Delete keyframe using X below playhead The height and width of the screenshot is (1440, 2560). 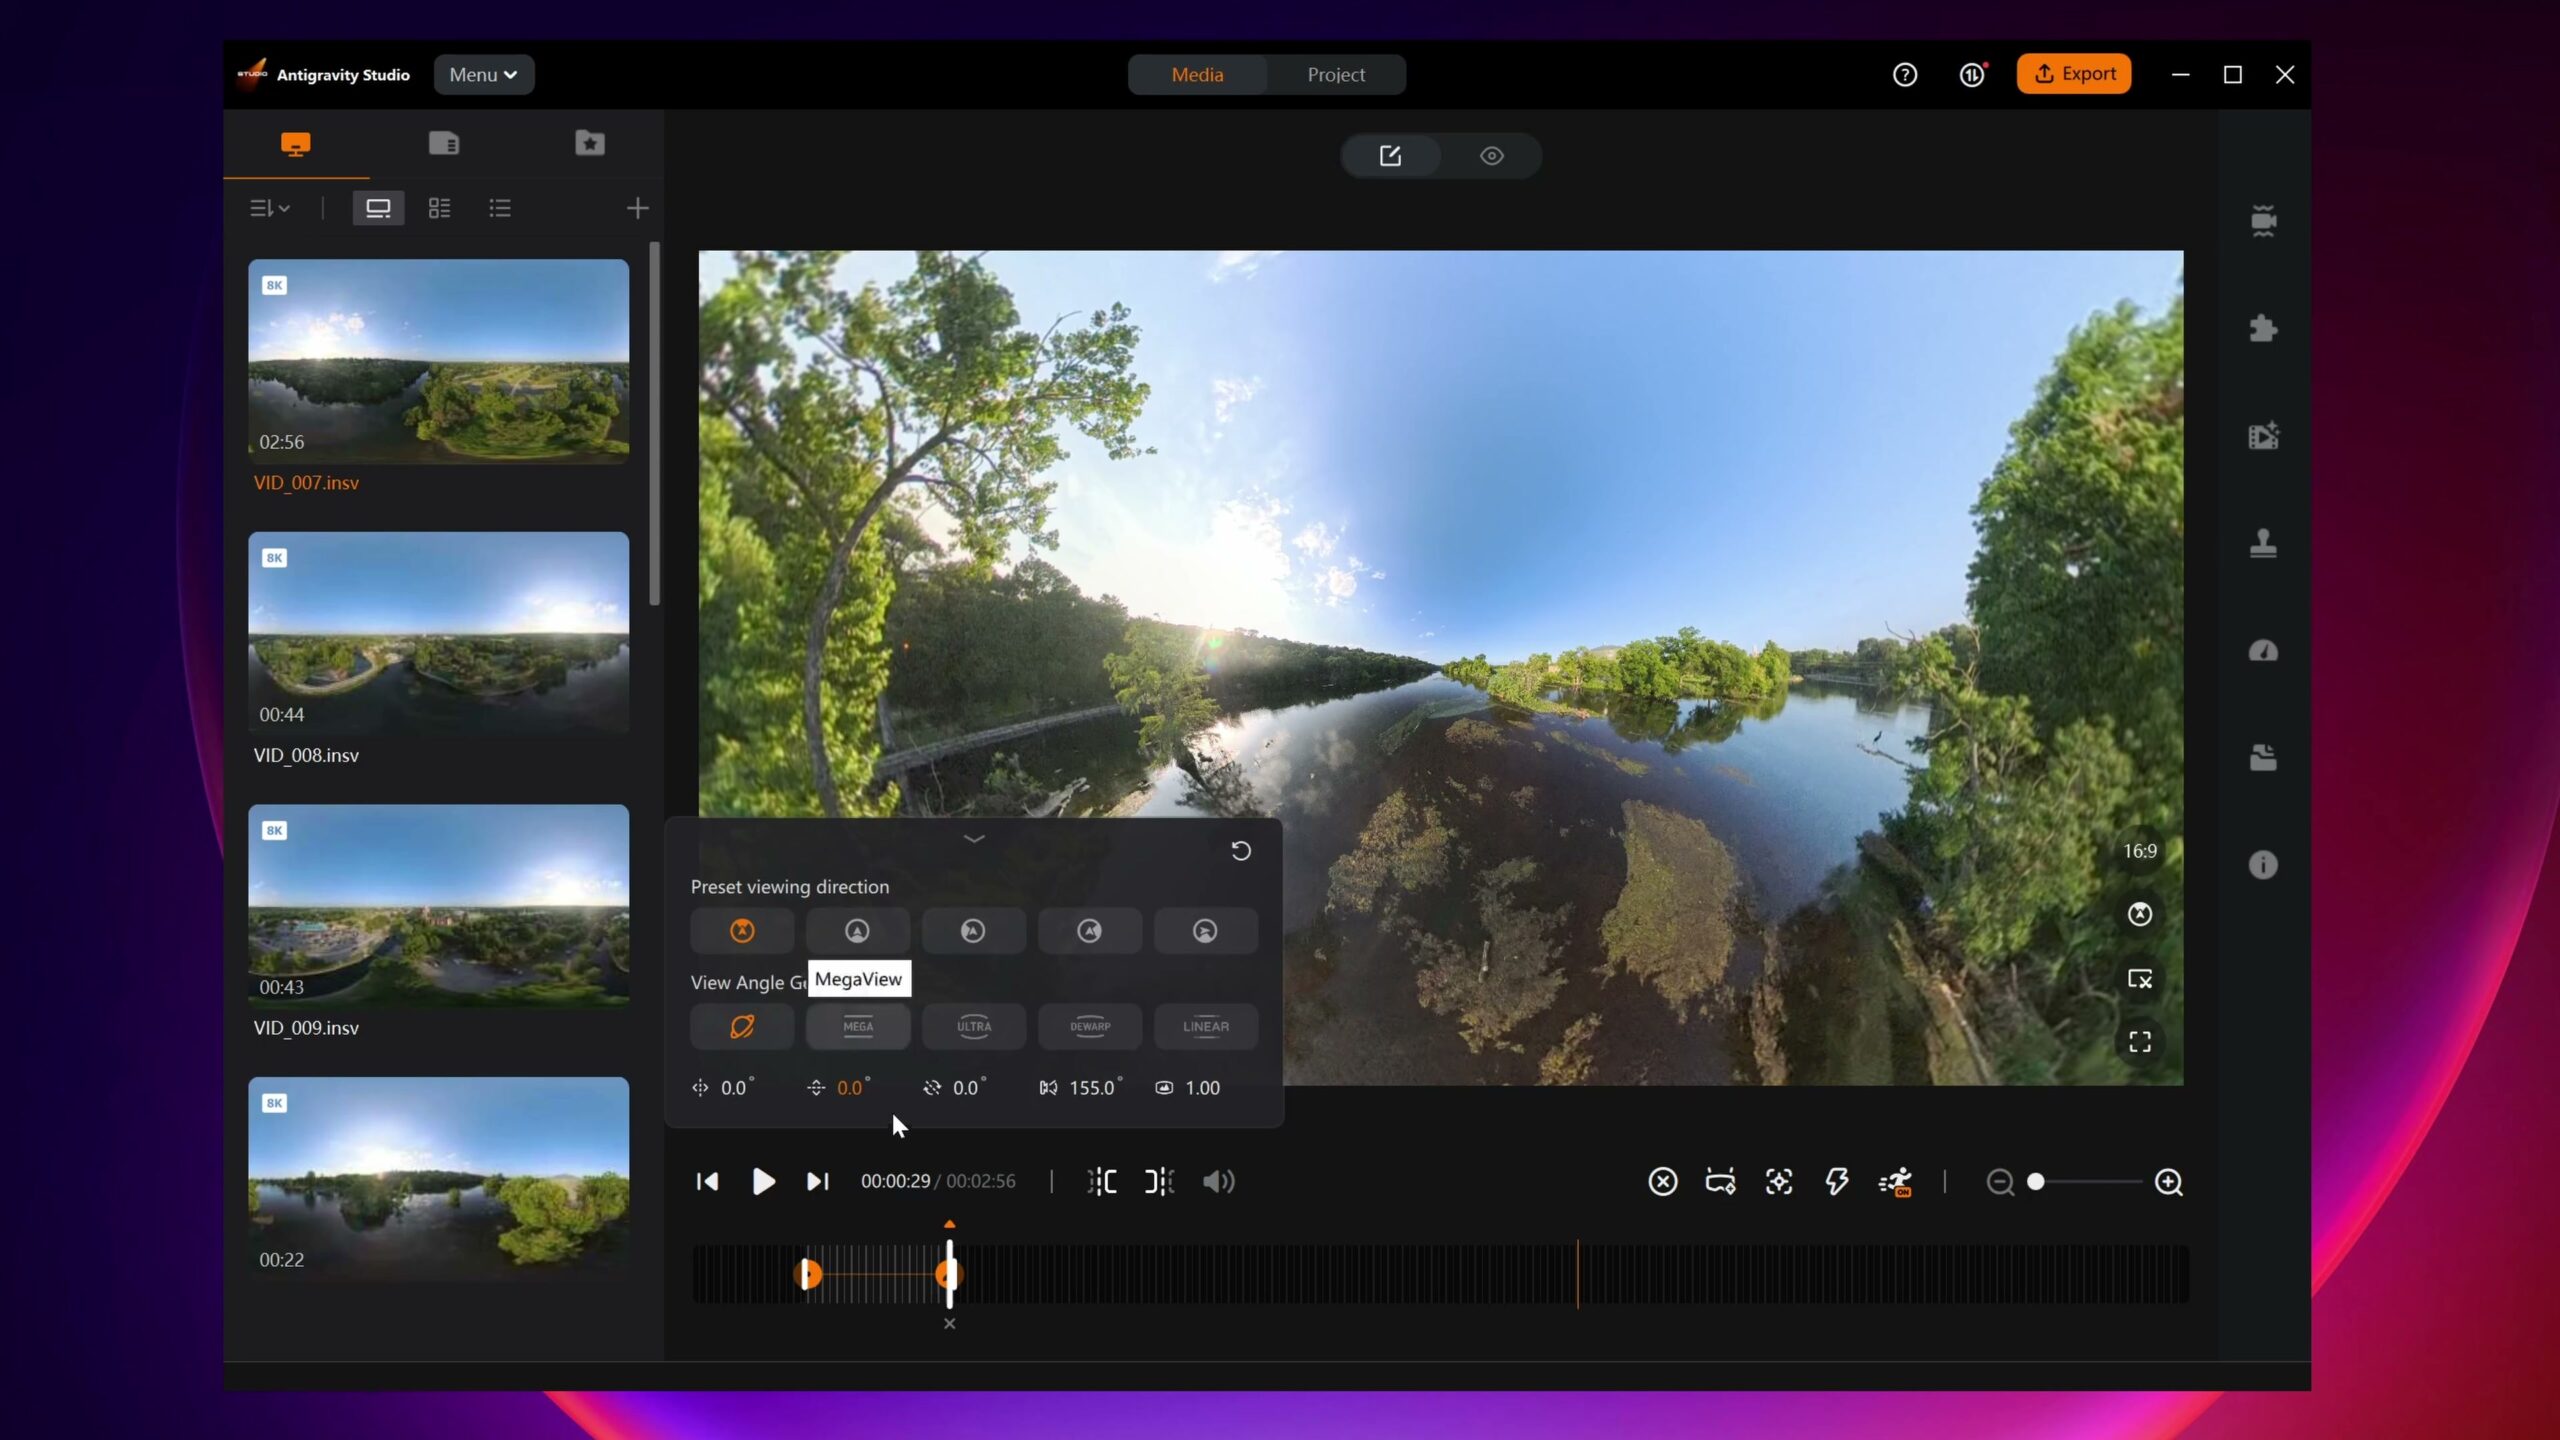click(949, 1324)
